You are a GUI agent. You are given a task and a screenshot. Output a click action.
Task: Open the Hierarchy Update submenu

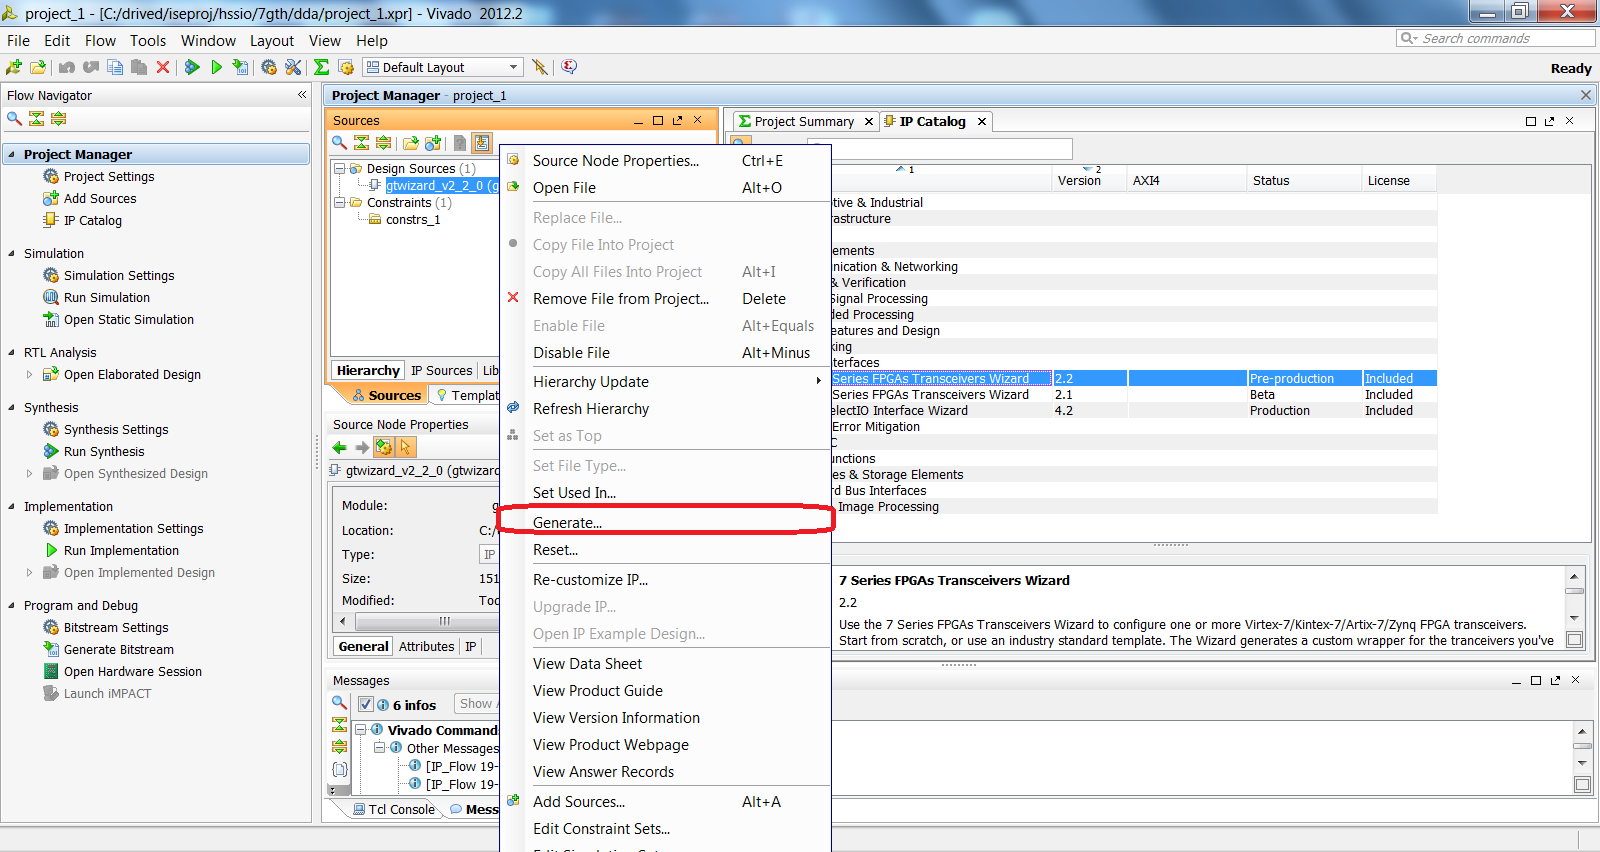(666, 382)
